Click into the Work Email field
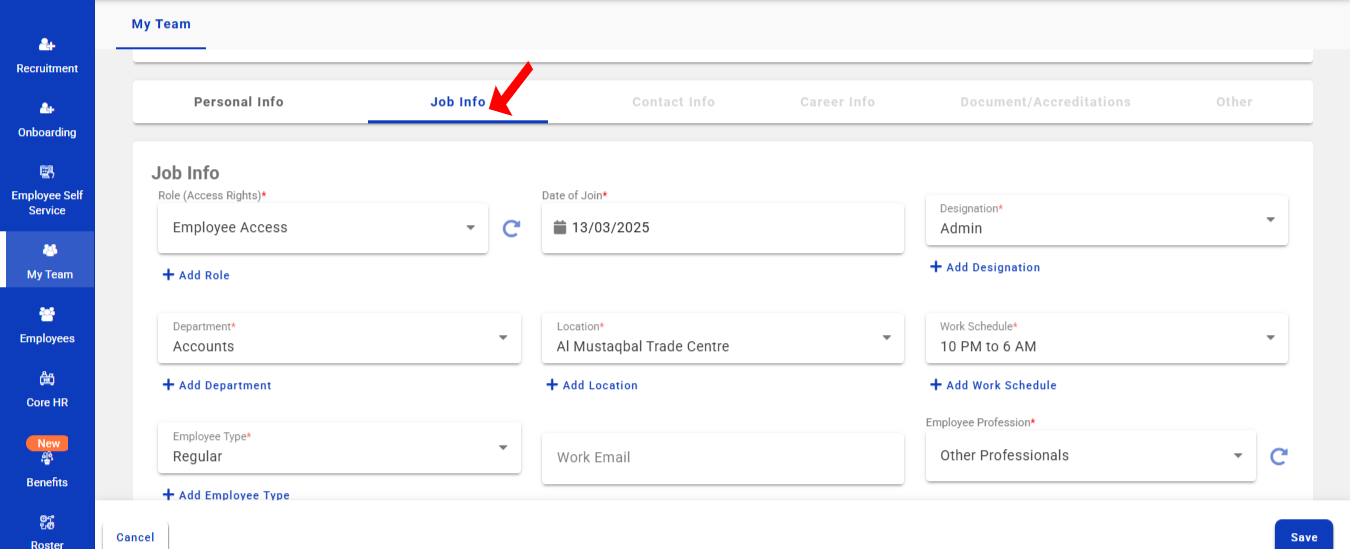This screenshot has height=549, width=1350. click(x=722, y=457)
